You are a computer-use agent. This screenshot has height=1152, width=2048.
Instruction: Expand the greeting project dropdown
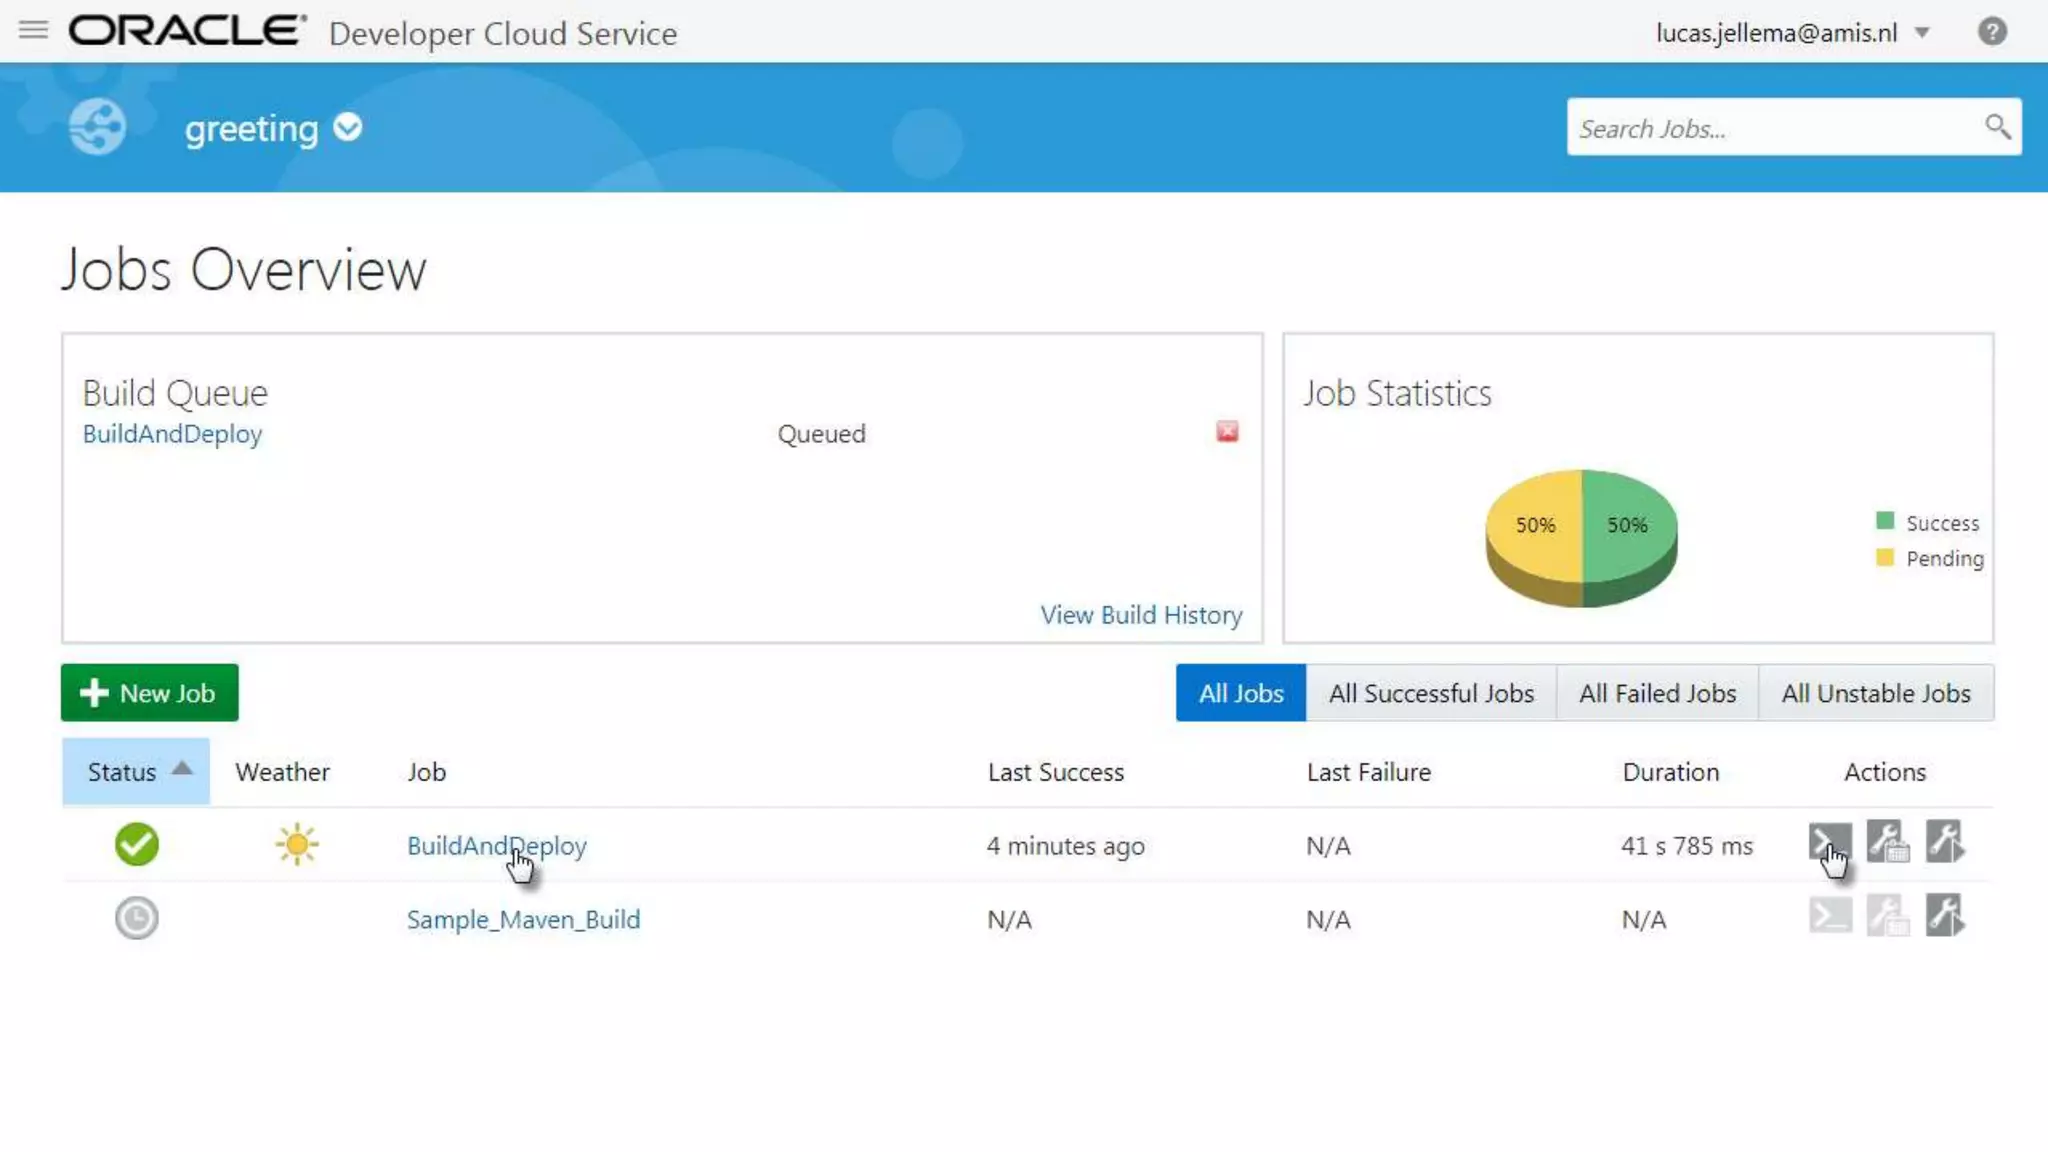point(347,128)
